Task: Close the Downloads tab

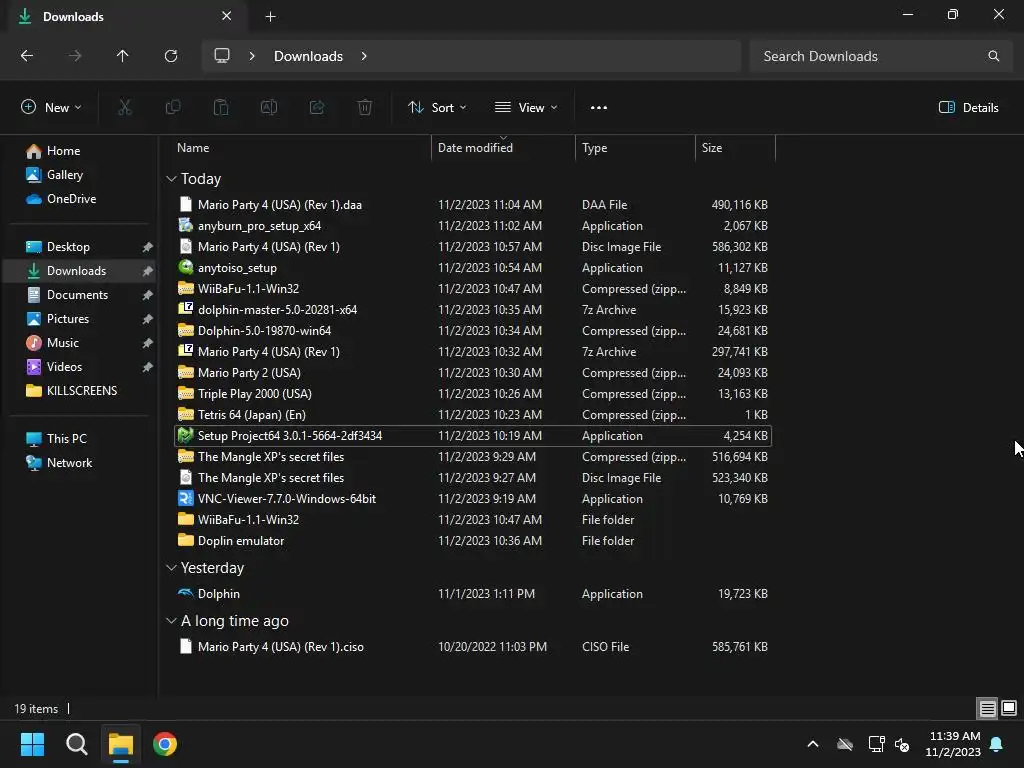Action: [227, 16]
